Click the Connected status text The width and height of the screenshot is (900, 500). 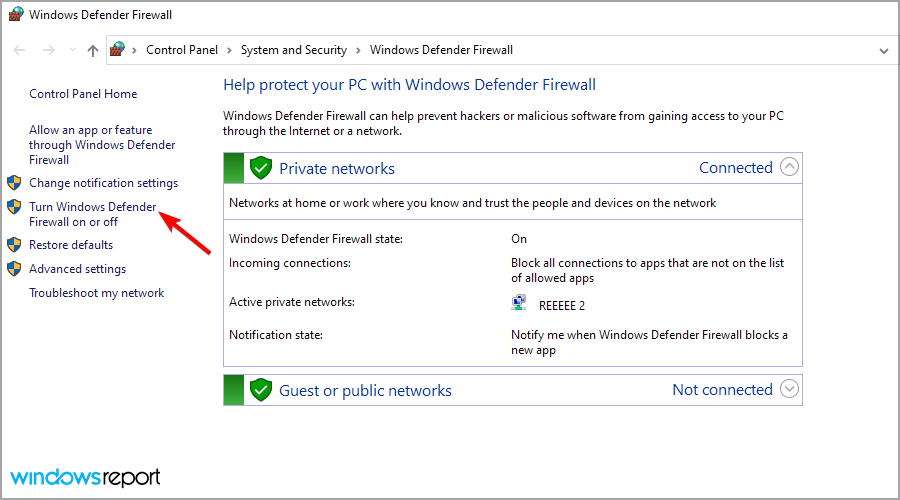[x=736, y=168]
